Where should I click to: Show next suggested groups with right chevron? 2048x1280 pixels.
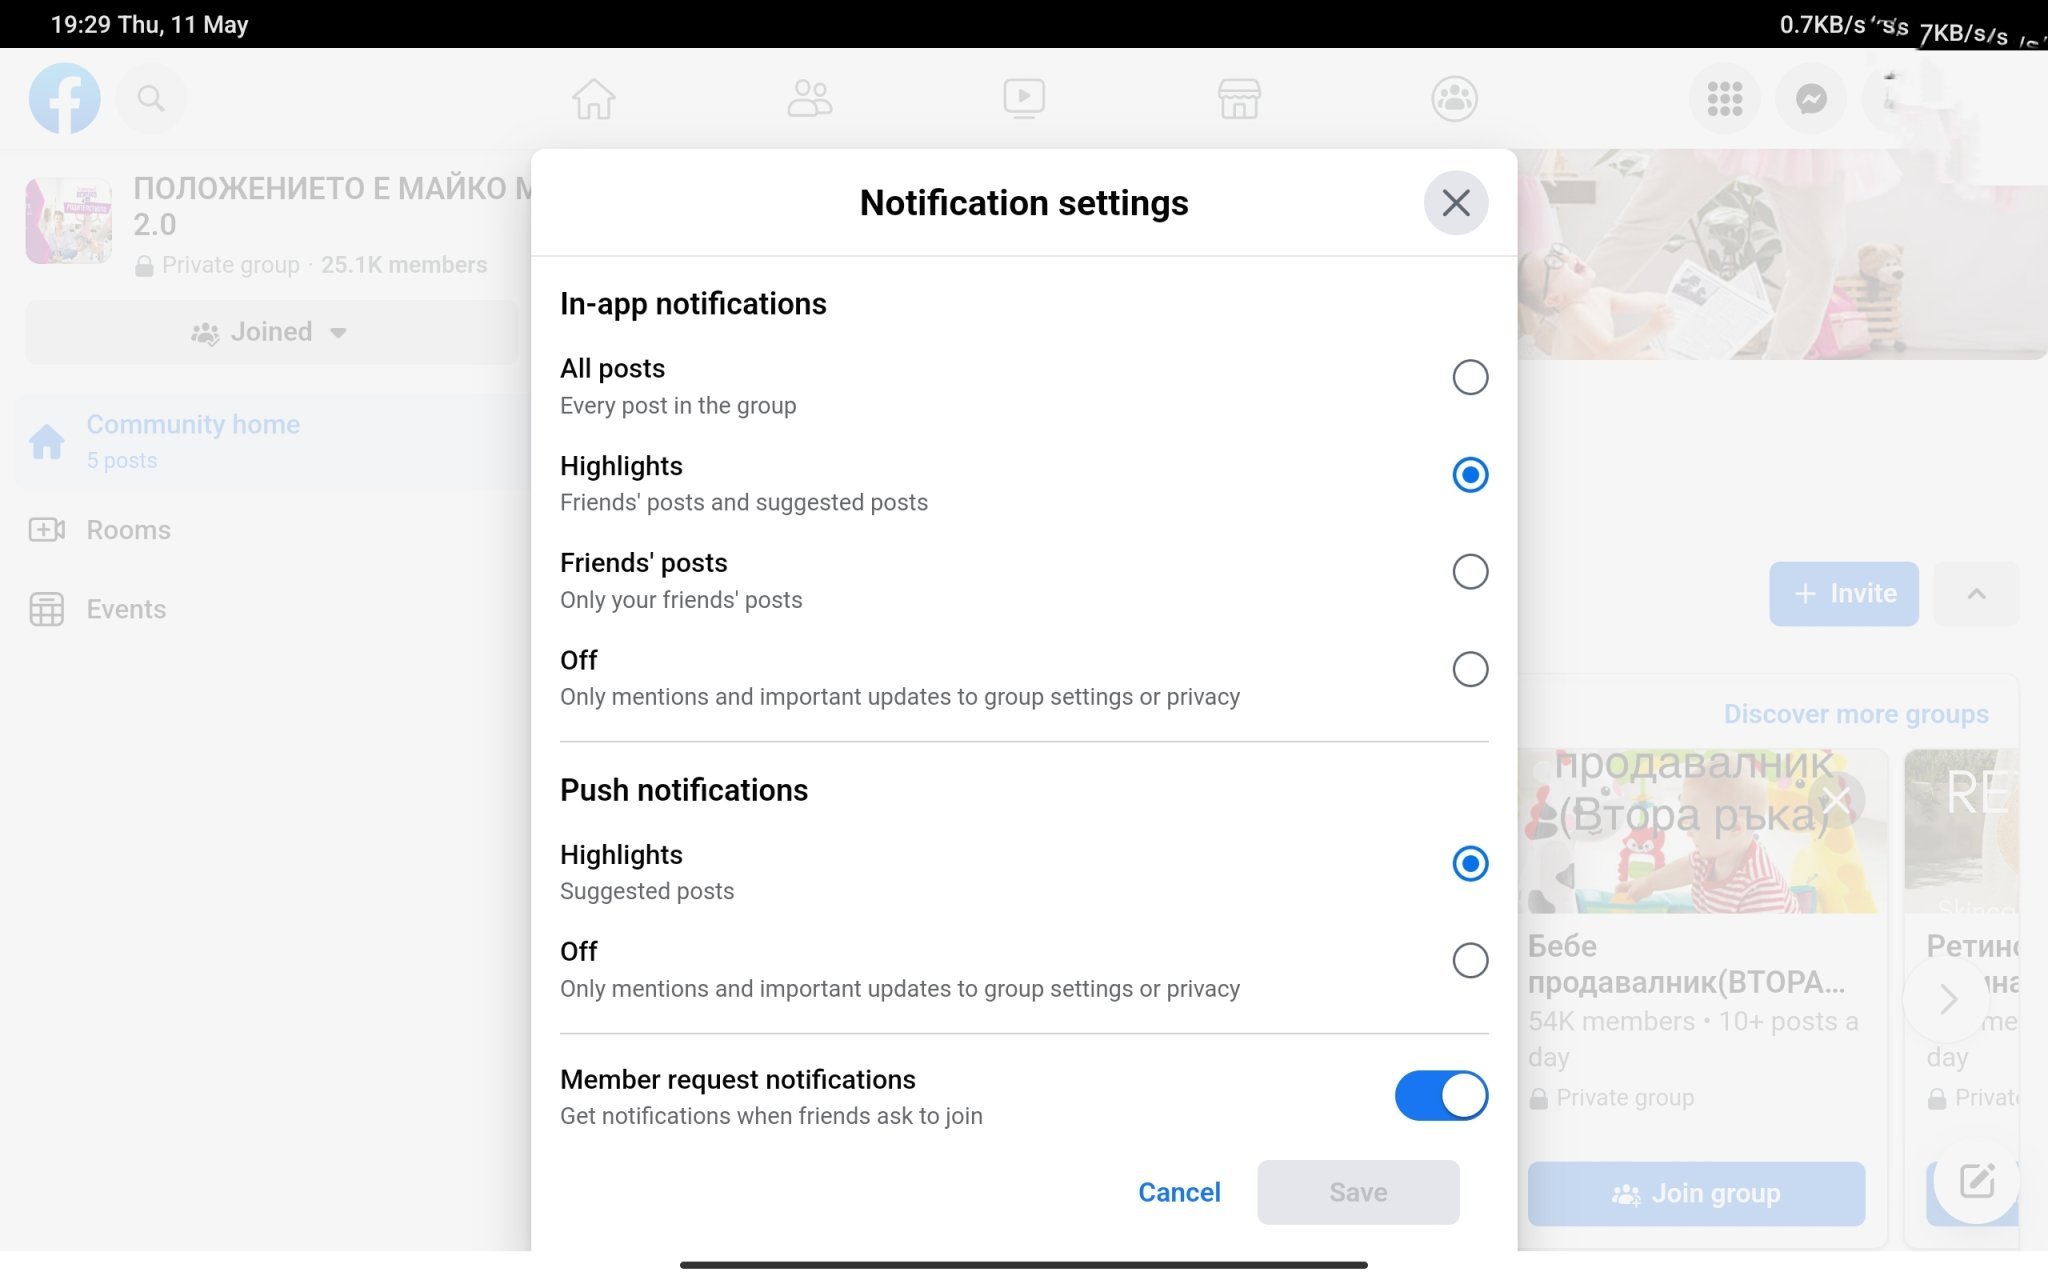click(x=1947, y=999)
